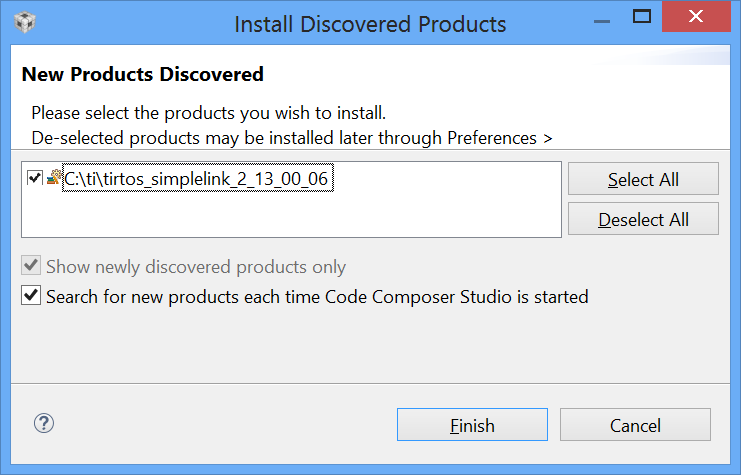The height and width of the screenshot is (475, 741).
Task: Click the product icon beside the tirtos_simplelink entry
Action: tap(54, 178)
